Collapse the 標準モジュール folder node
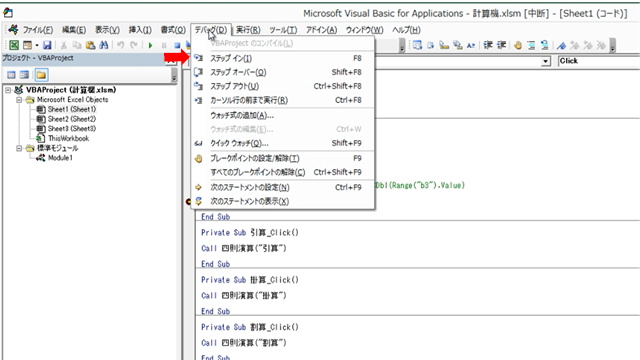This screenshot has height=360, width=640. (x=19, y=148)
